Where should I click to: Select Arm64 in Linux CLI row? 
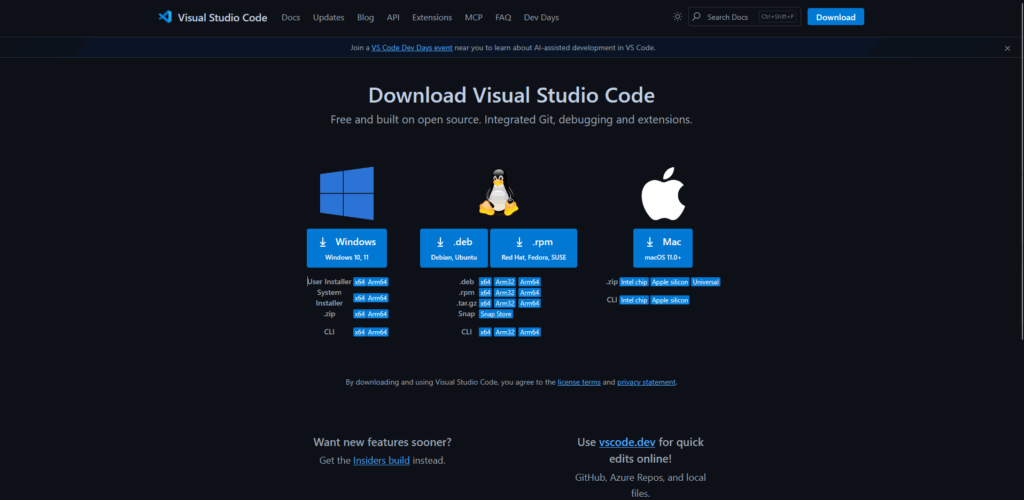(x=530, y=332)
